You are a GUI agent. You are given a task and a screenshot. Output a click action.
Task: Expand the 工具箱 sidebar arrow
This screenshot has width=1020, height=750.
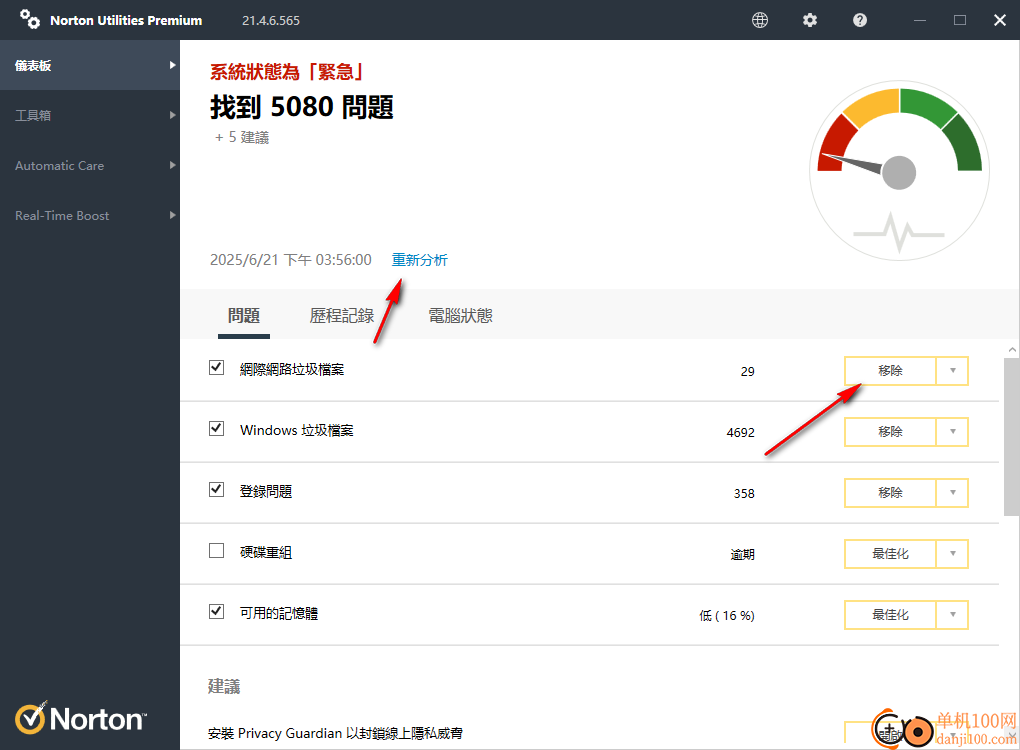pyautogui.click(x=172, y=115)
